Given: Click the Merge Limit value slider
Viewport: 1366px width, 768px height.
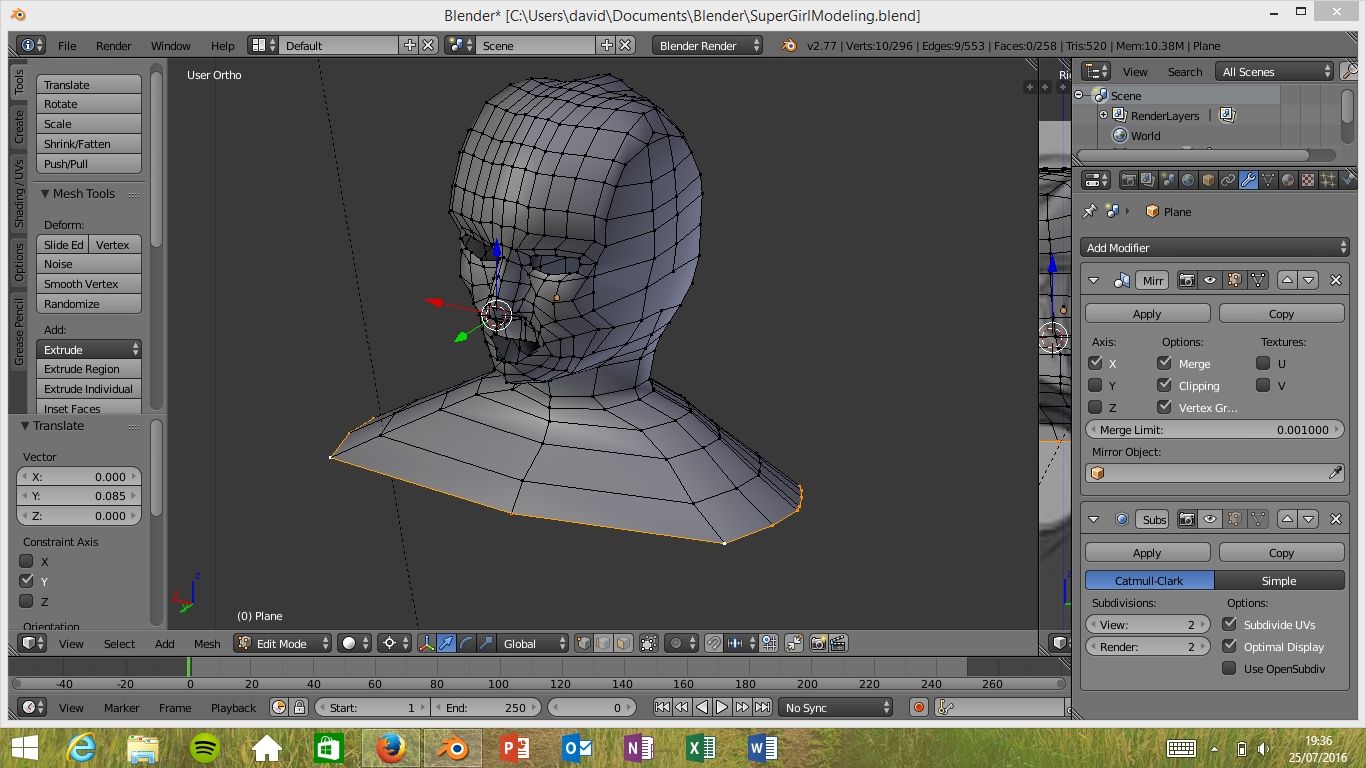Looking at the screenshot, I should click(1214, 430).
